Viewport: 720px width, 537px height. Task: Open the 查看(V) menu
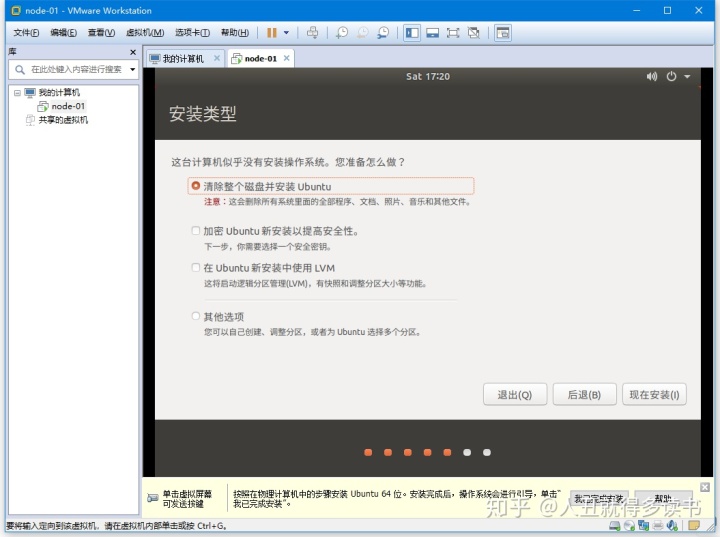coord(101,33)
